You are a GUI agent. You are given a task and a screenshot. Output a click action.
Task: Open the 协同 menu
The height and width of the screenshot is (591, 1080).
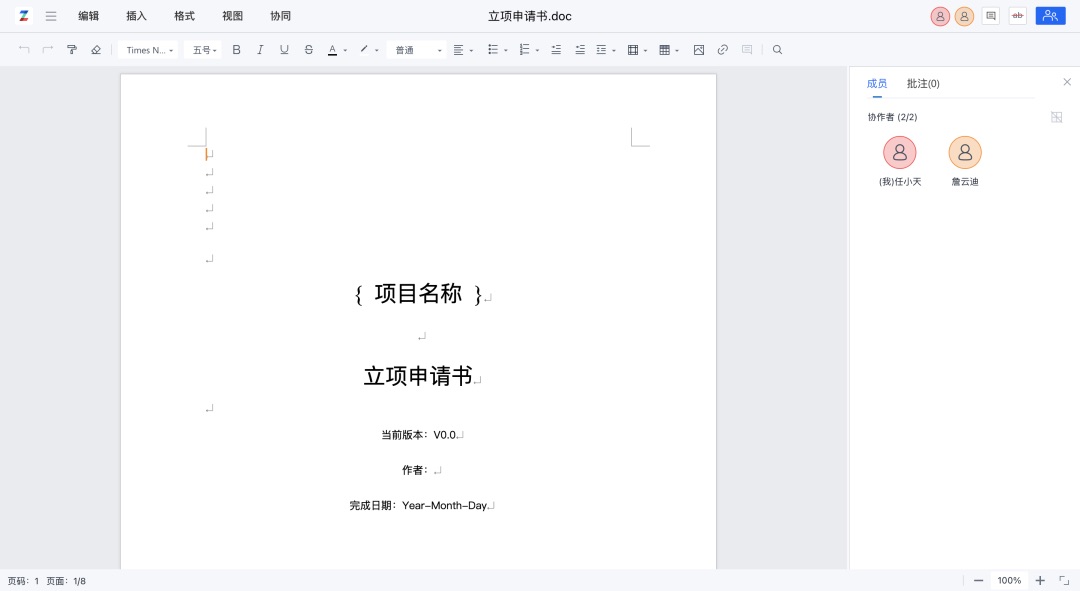(x=280, y=16)
